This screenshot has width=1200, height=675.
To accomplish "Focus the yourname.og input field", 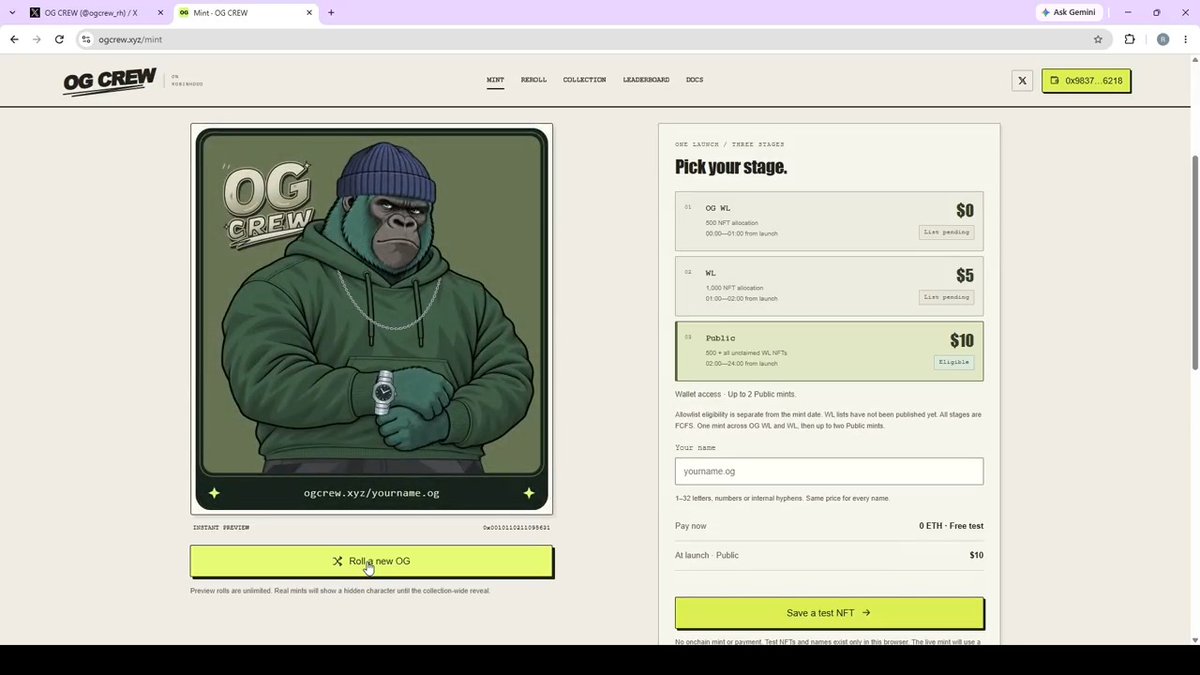I will (829, 471).
